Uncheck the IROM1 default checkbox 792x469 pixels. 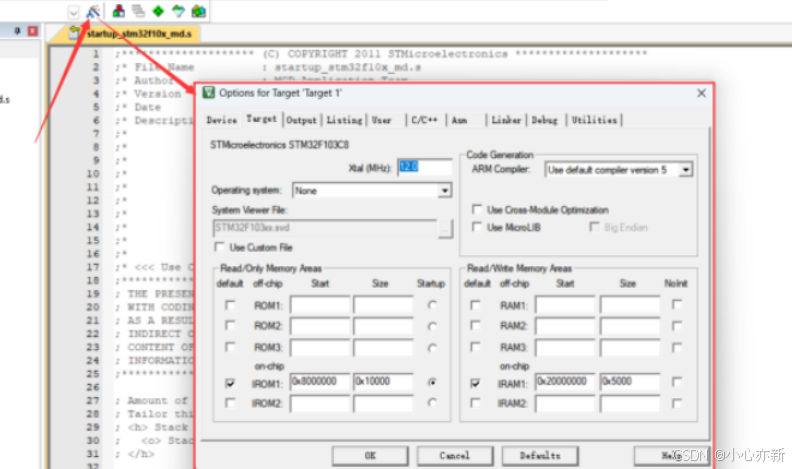[x=230, y=383]
